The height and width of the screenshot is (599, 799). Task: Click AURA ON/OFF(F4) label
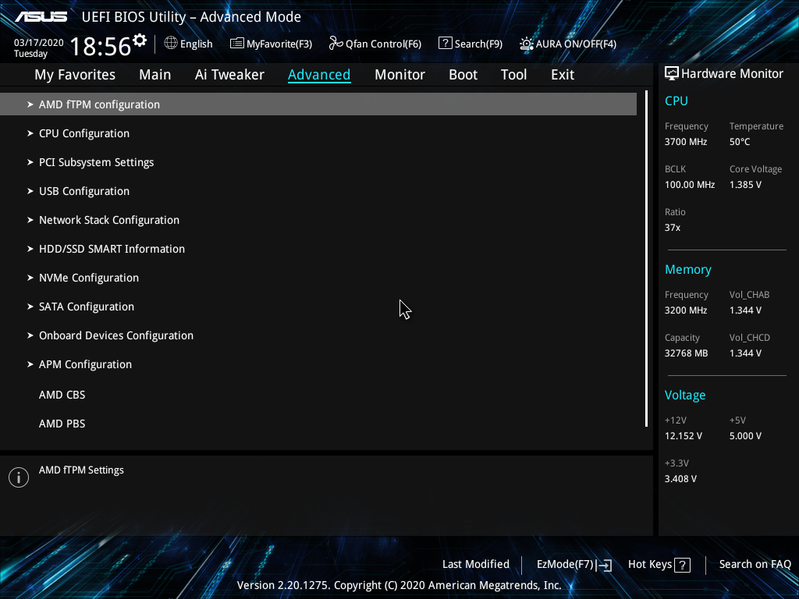point(576,44)
